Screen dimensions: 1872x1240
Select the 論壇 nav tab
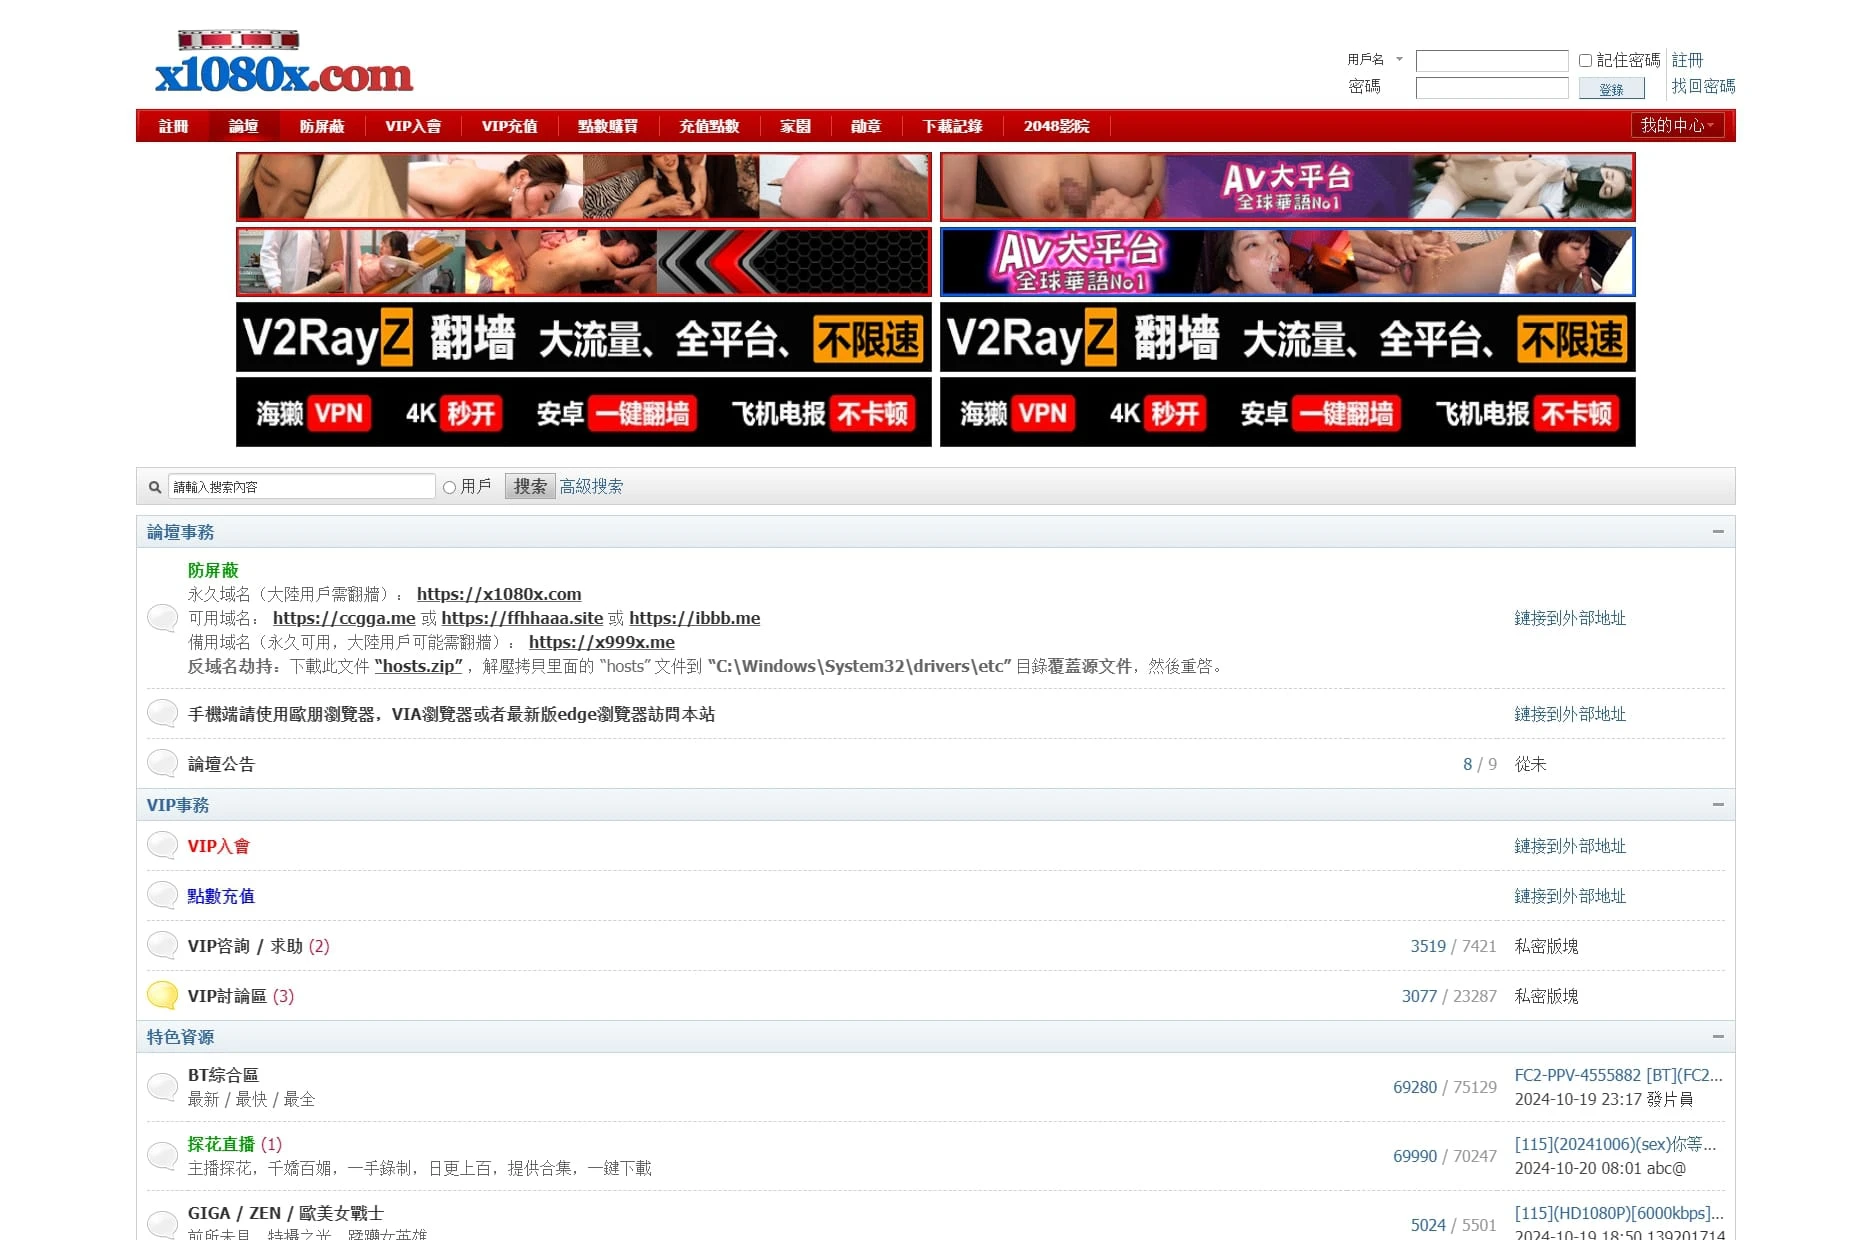click(x=243, y=126)
